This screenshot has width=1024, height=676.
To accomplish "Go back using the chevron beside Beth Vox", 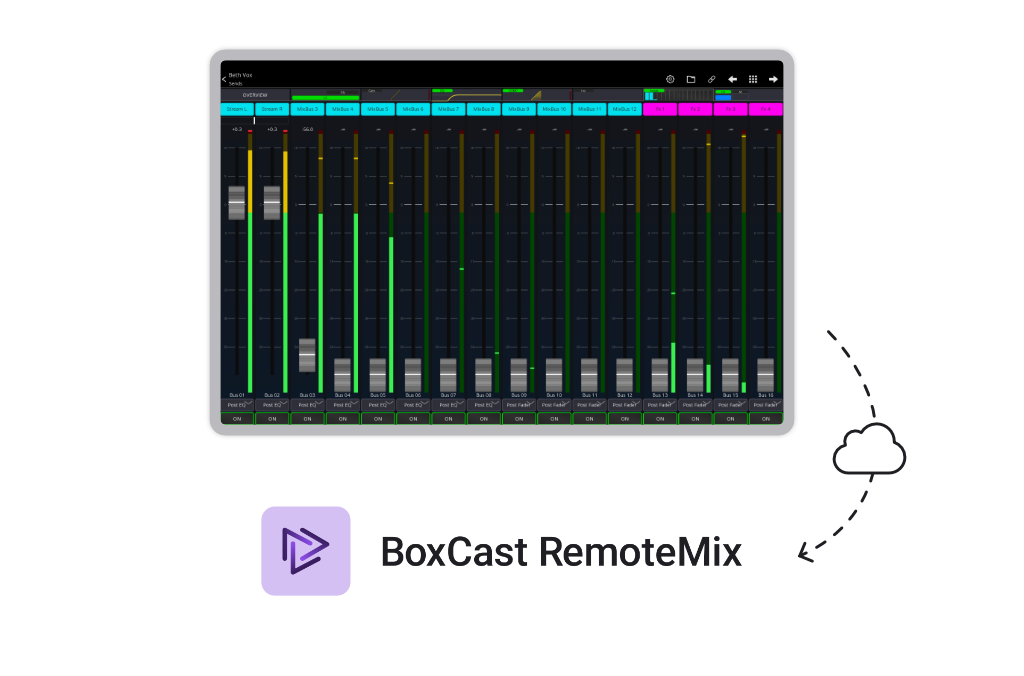I will (224, 79).
